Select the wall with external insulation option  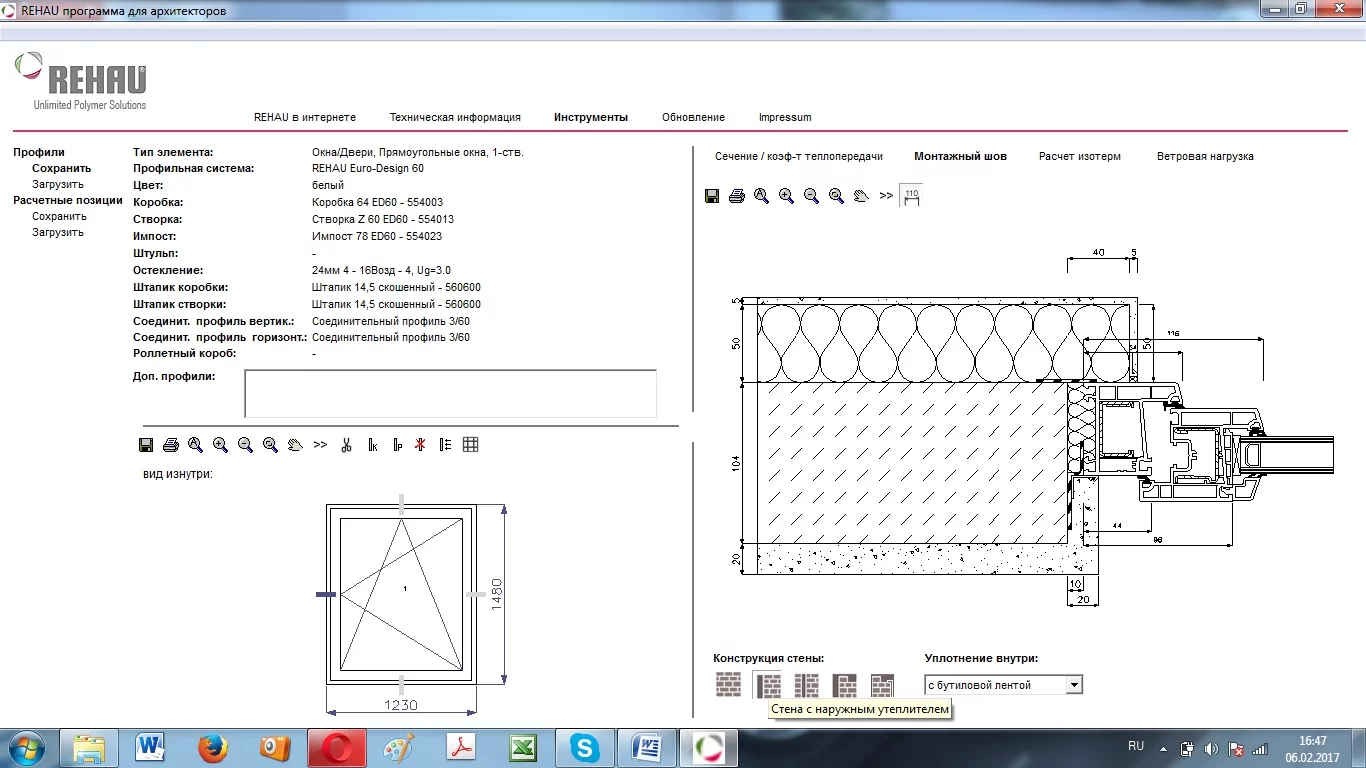pyautogui.click(x=768, y=685)
